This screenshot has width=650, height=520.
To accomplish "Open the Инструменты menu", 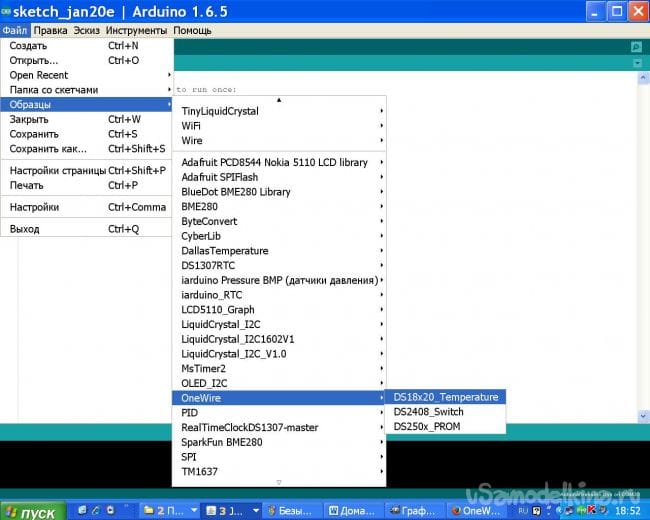I will (x=136, y=30).
